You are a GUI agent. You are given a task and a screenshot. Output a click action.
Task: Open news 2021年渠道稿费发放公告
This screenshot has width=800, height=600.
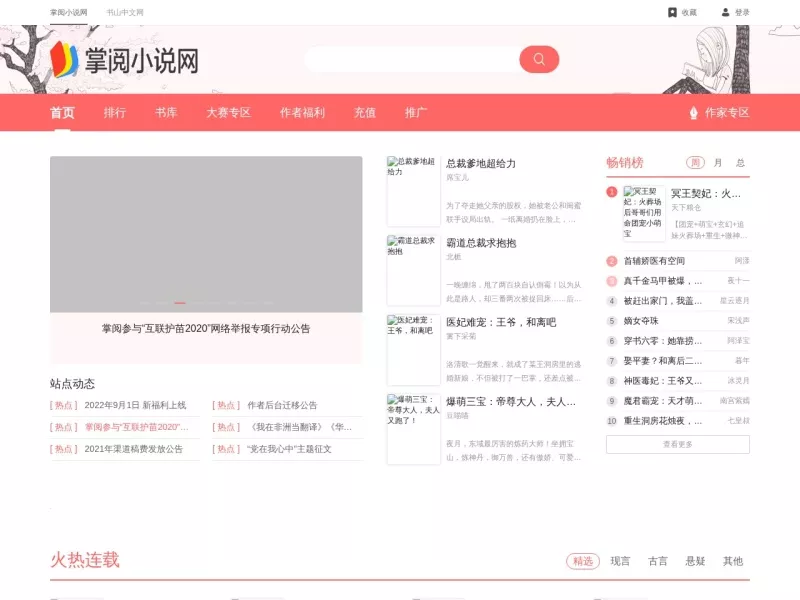133,449
